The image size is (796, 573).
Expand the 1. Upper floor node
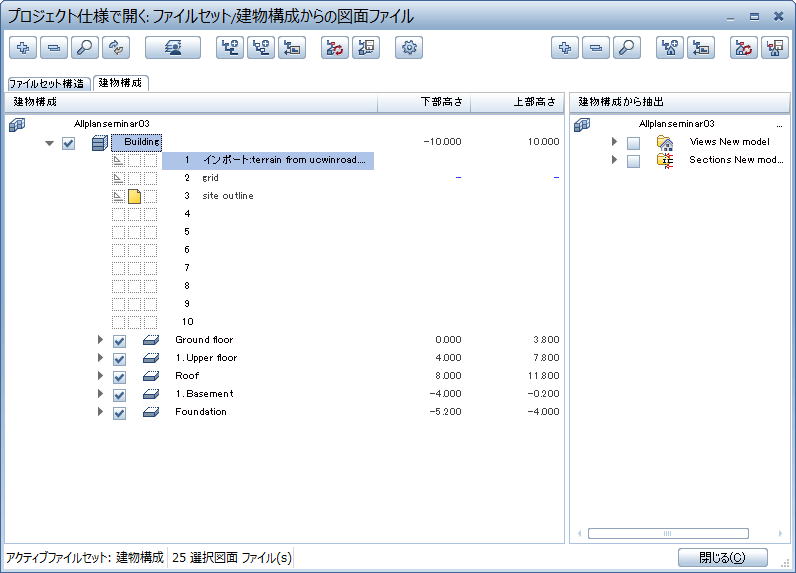pos(100,358)
